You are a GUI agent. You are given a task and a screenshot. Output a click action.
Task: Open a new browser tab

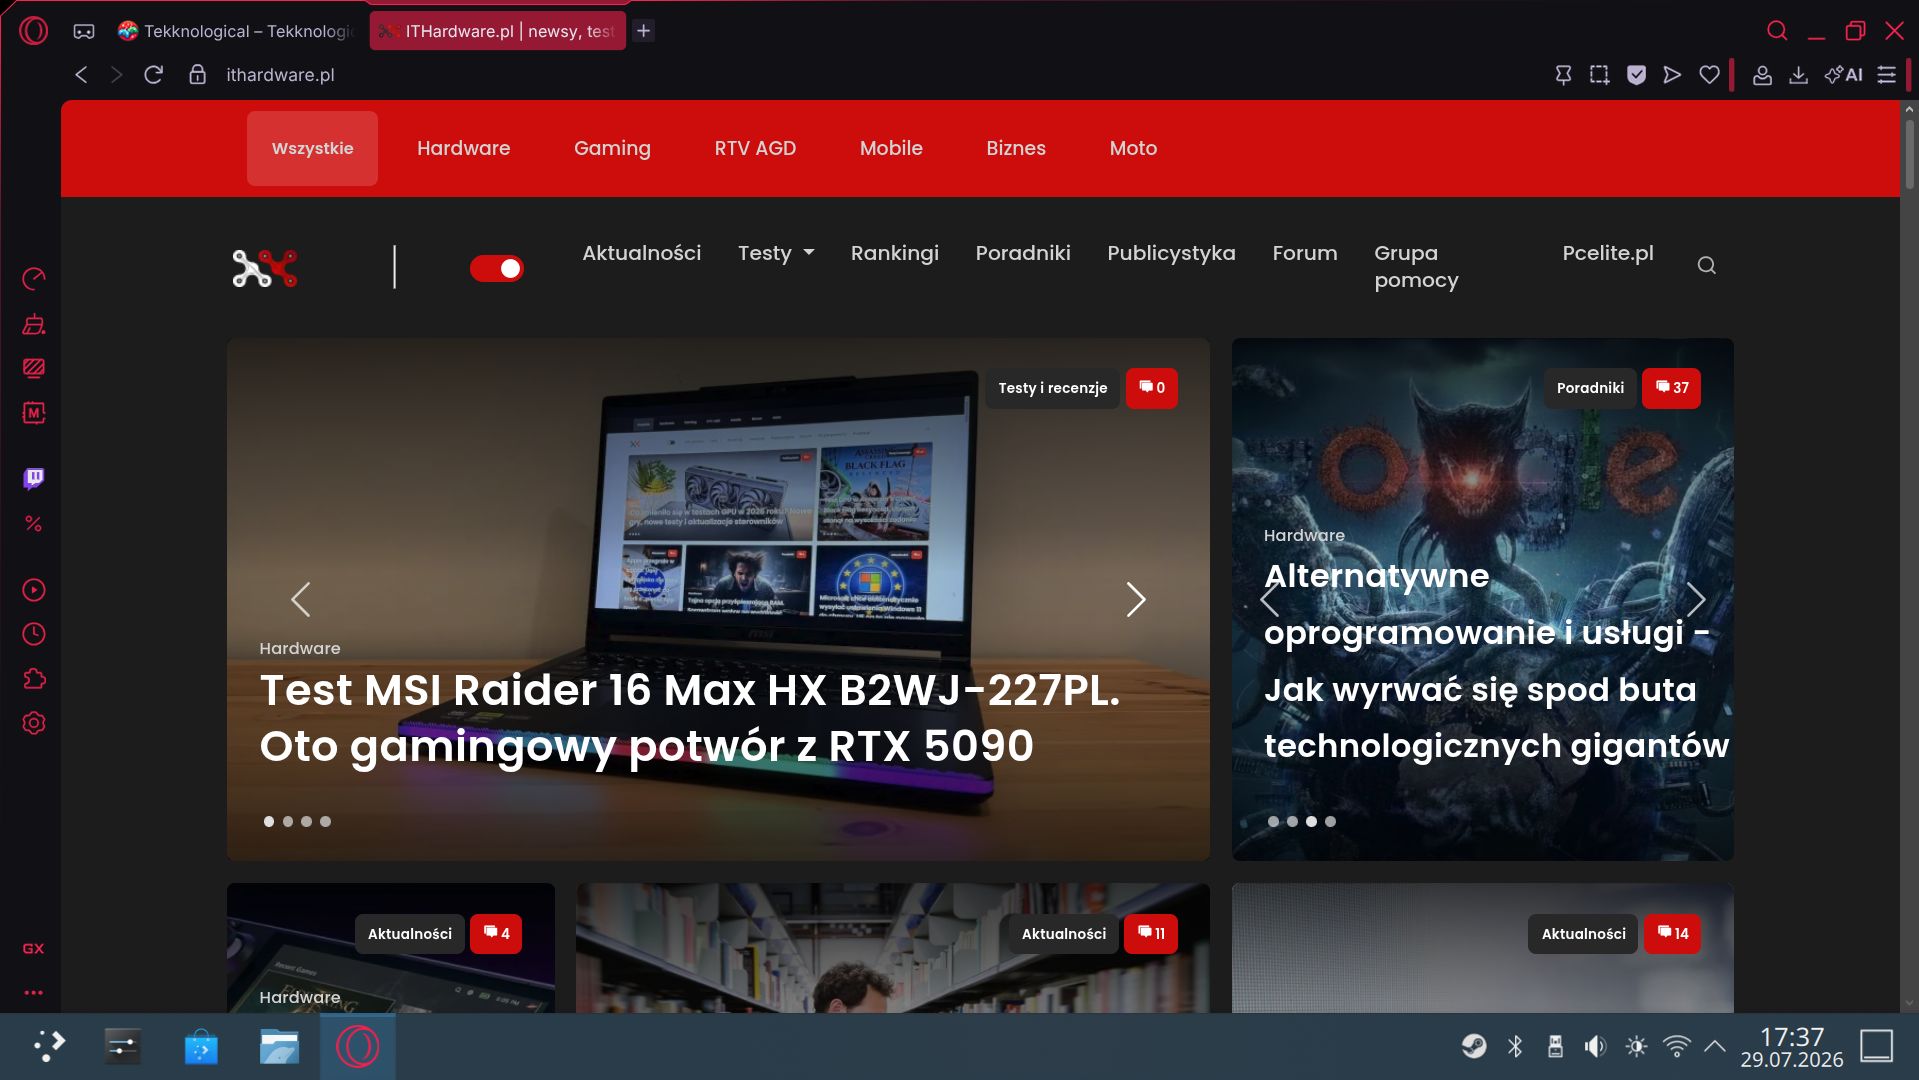pyautogui.click(x=644, y=31)
